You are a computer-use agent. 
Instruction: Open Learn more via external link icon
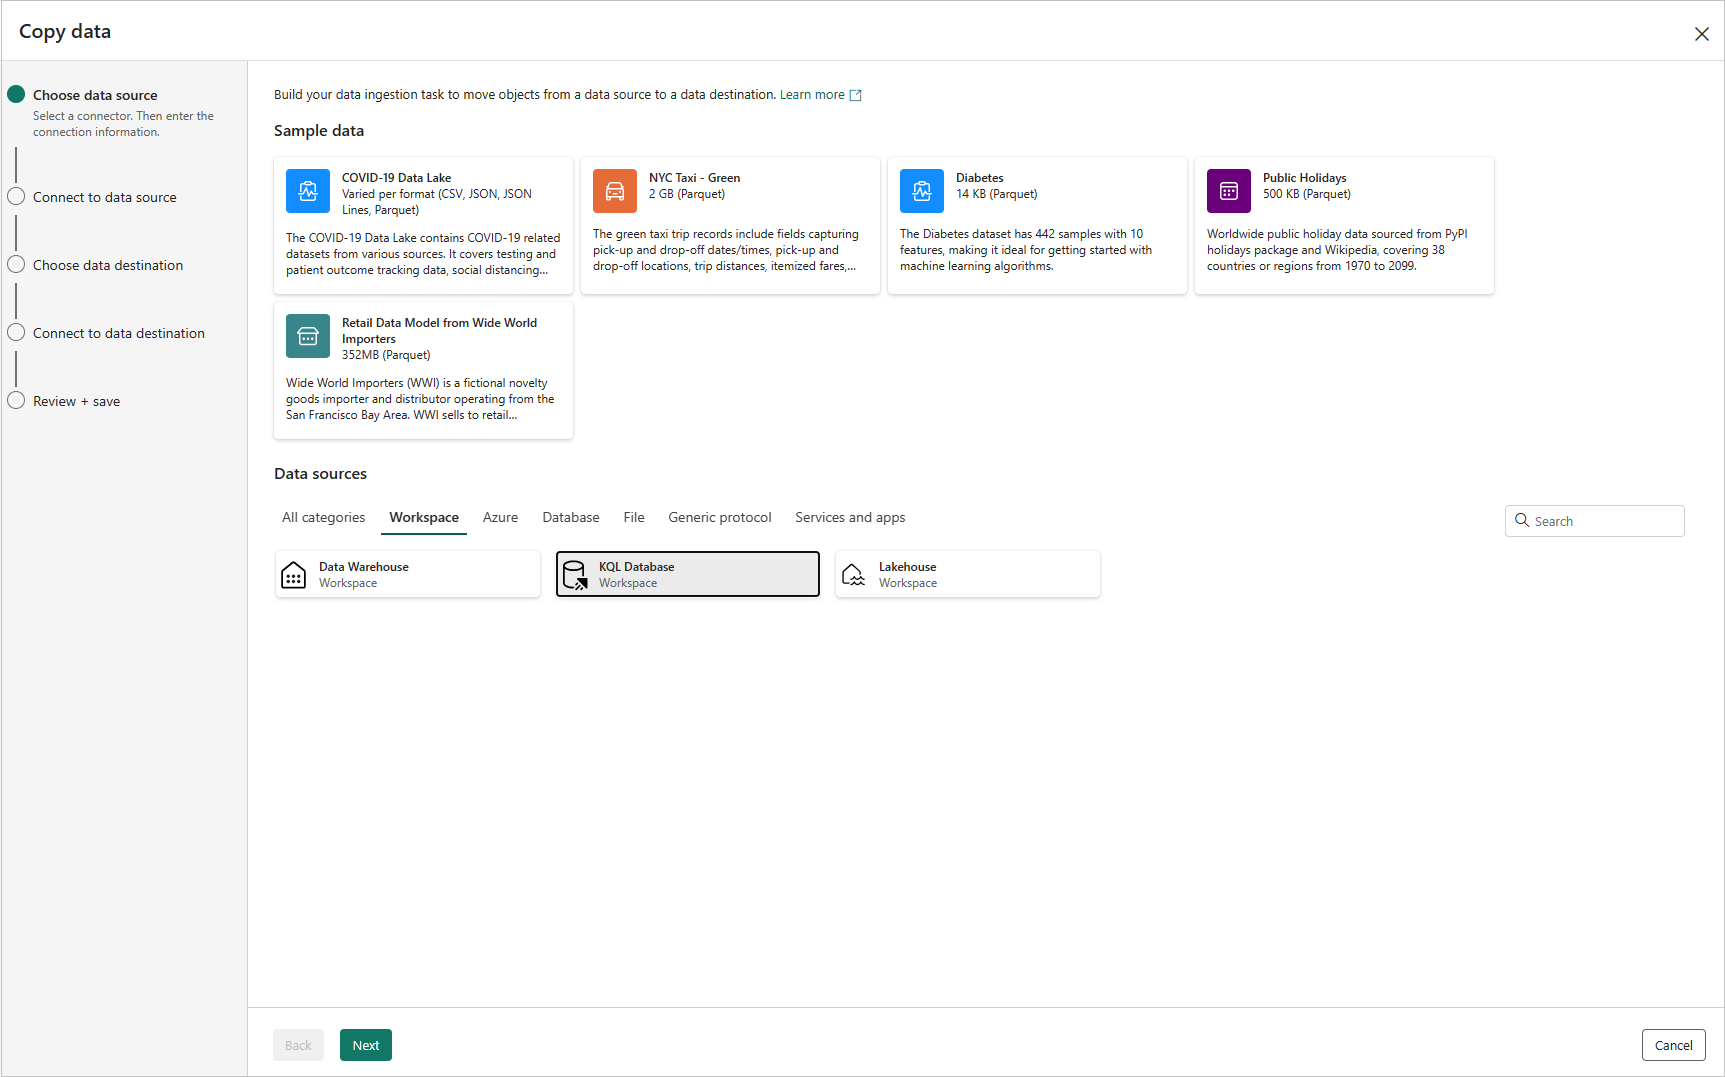855,94
